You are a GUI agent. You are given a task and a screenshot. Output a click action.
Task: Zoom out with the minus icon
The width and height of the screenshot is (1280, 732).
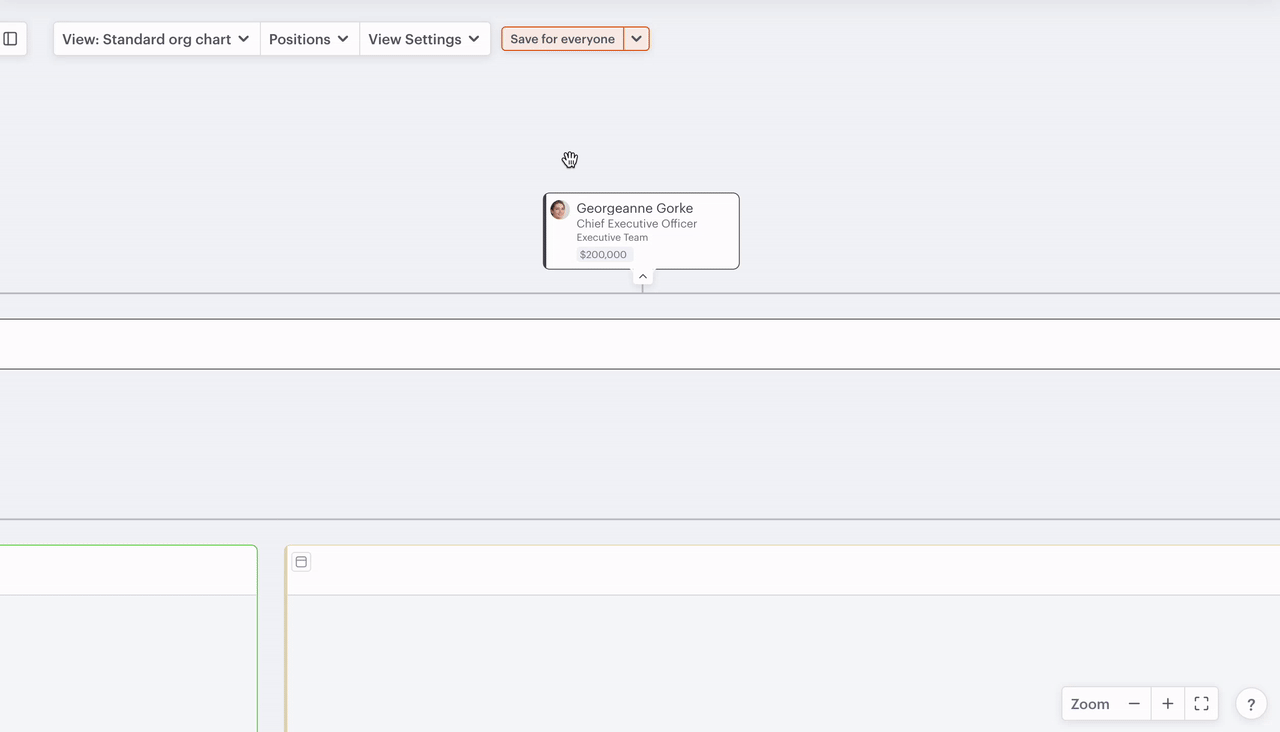click(1134, 704)
